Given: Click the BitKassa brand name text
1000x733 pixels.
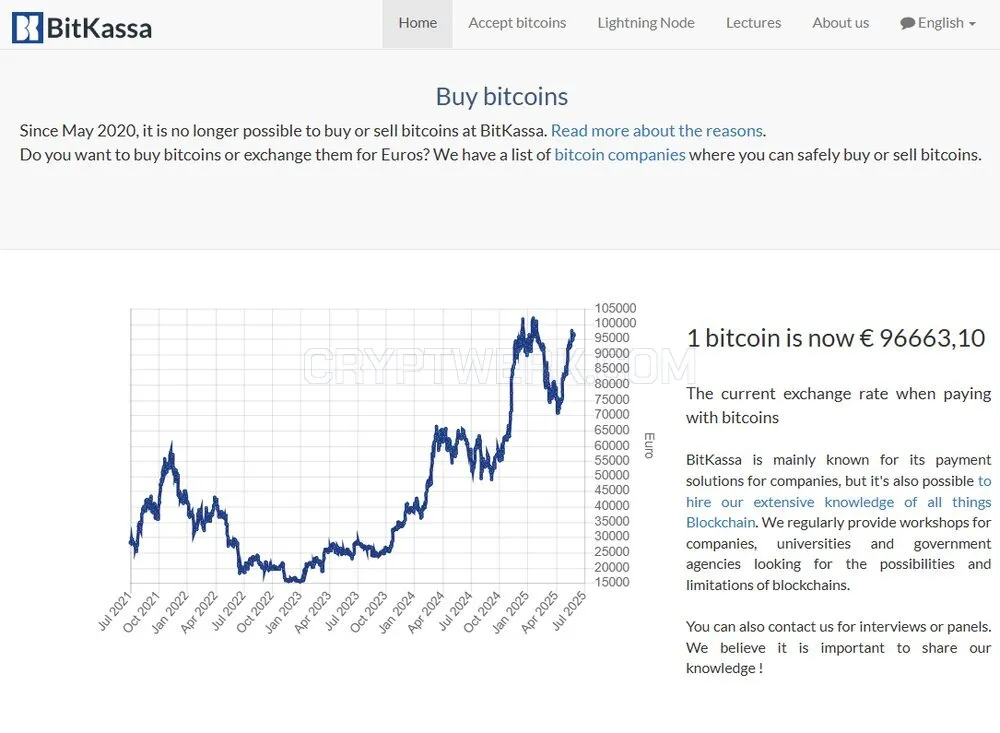Looking at the screenshot, I should 99,28.
